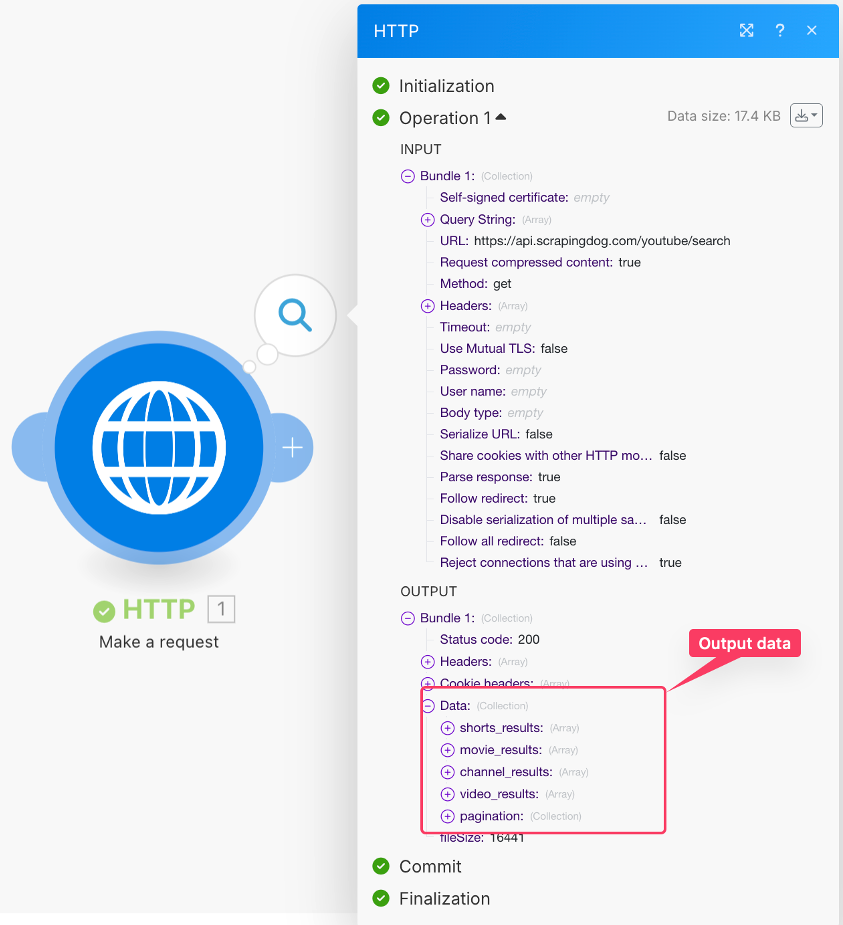Click the Reject connections row
The width and height of the screenshot is (843, 925).
tap(560, 563)
